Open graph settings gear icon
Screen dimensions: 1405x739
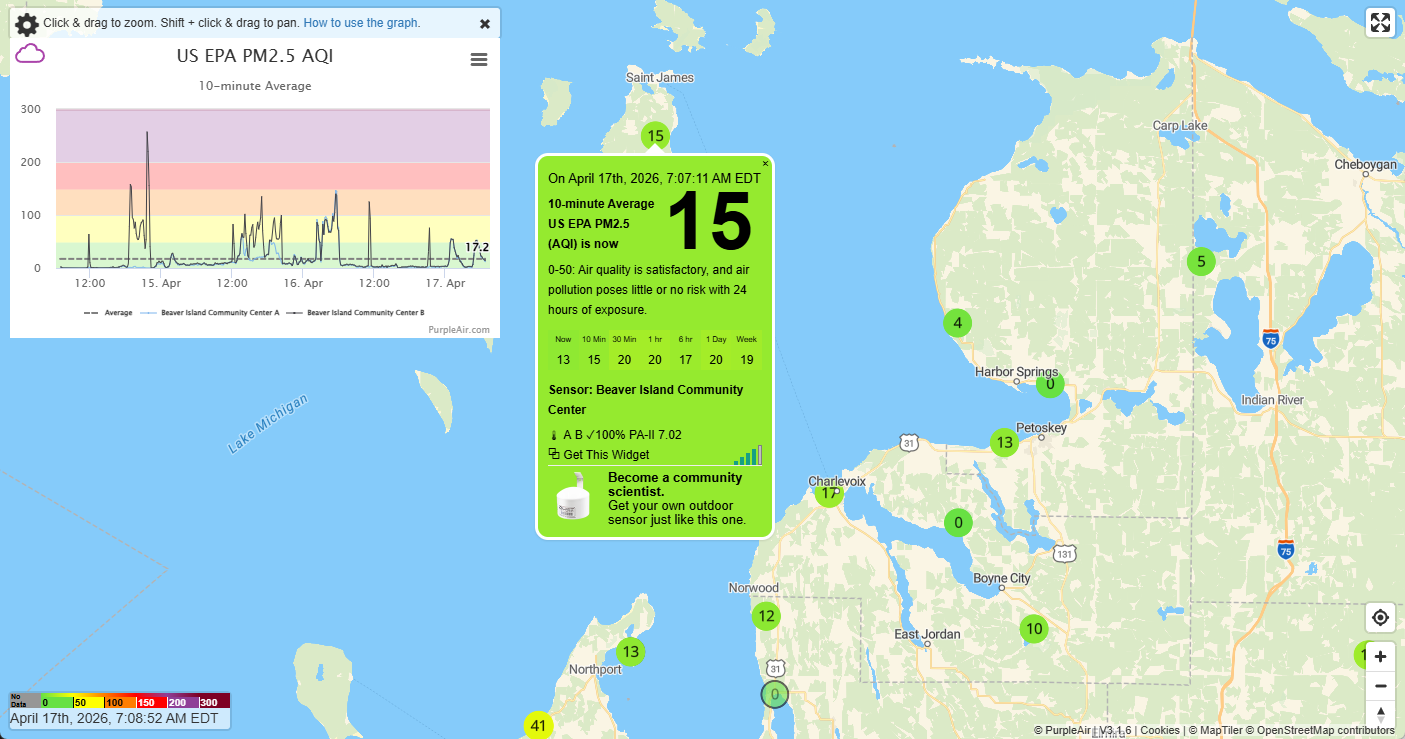(27, 24)
